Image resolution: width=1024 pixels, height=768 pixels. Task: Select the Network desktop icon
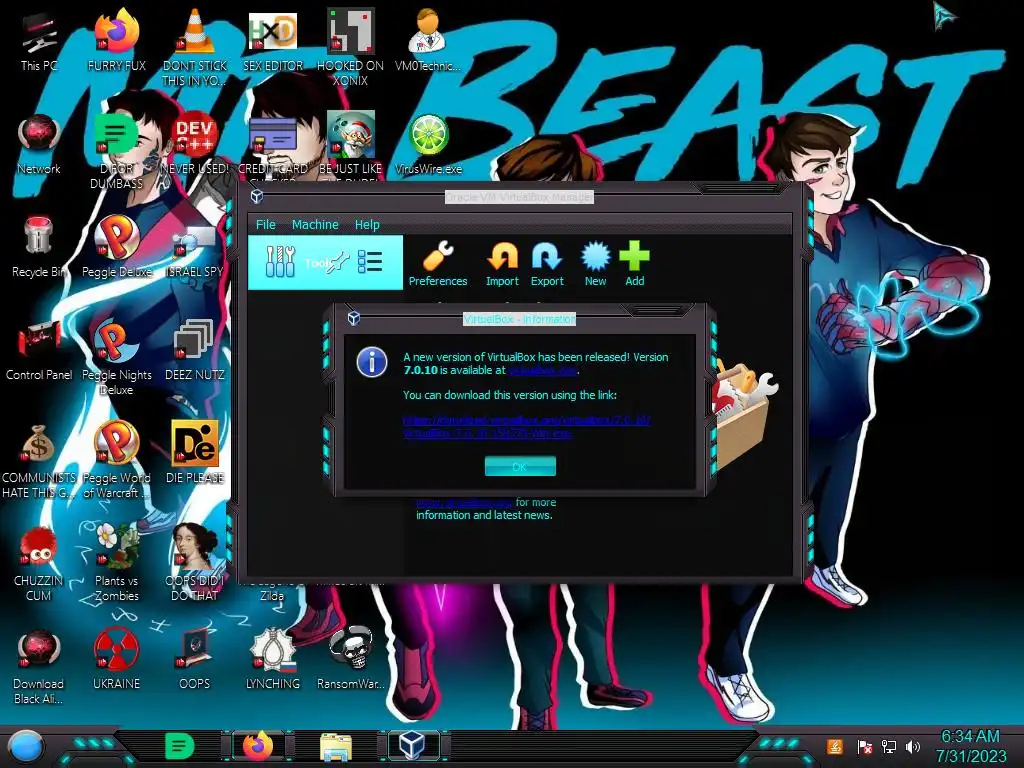39,144
